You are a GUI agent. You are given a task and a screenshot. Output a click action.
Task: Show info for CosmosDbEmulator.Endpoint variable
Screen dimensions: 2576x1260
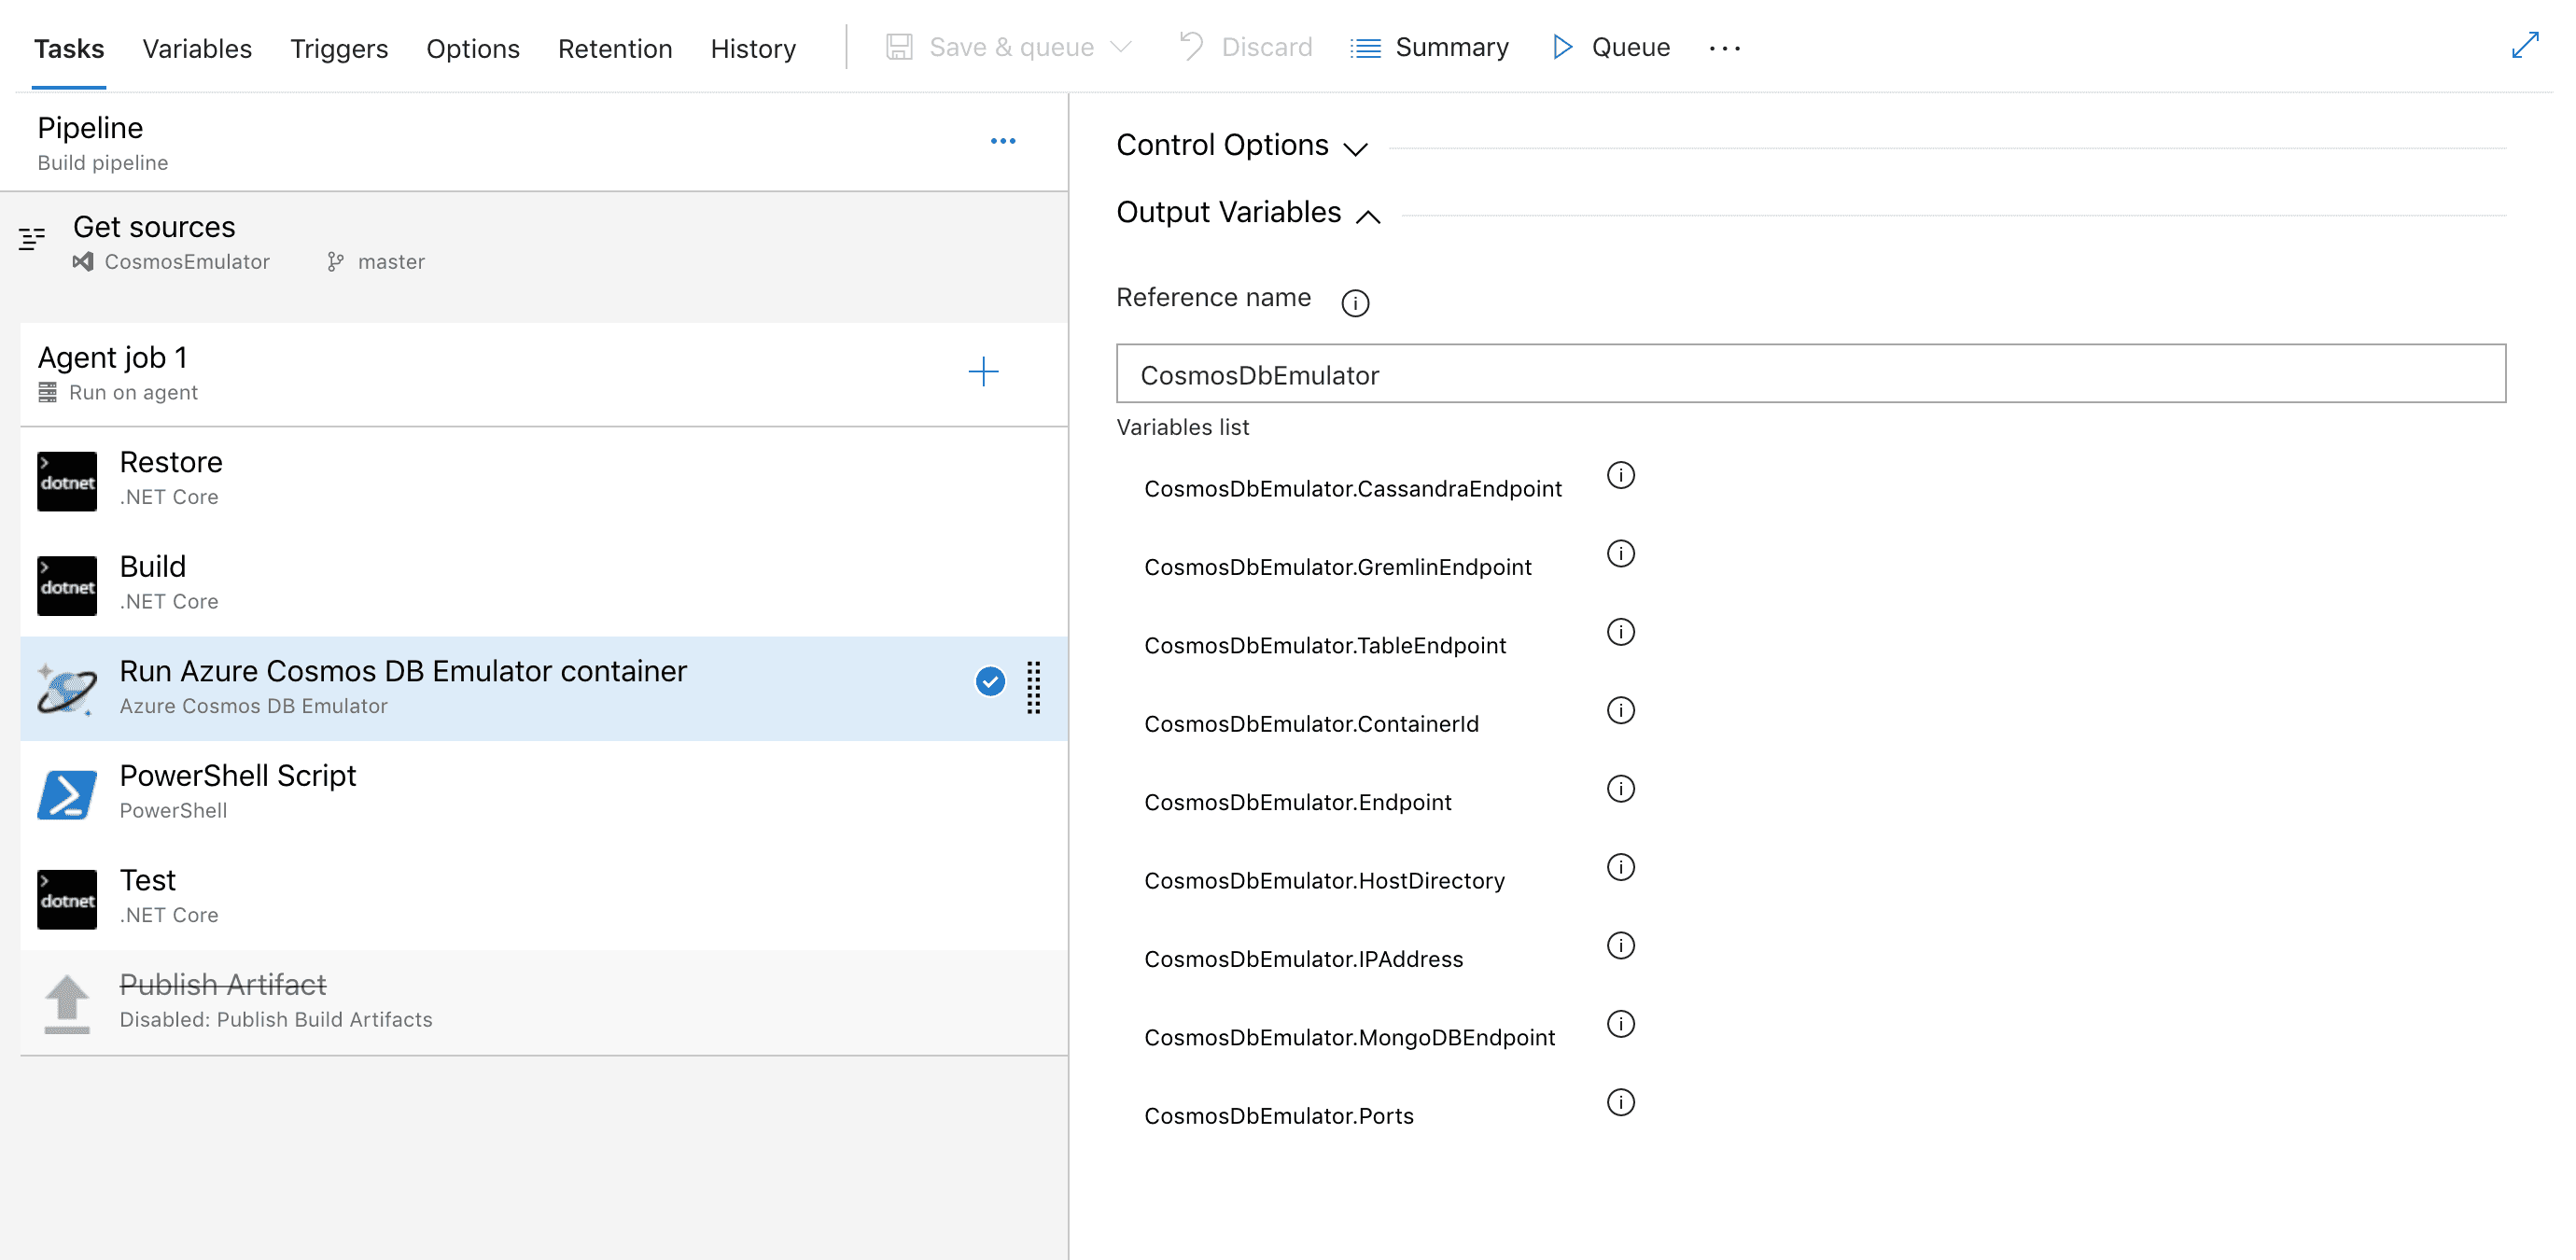1621,789
